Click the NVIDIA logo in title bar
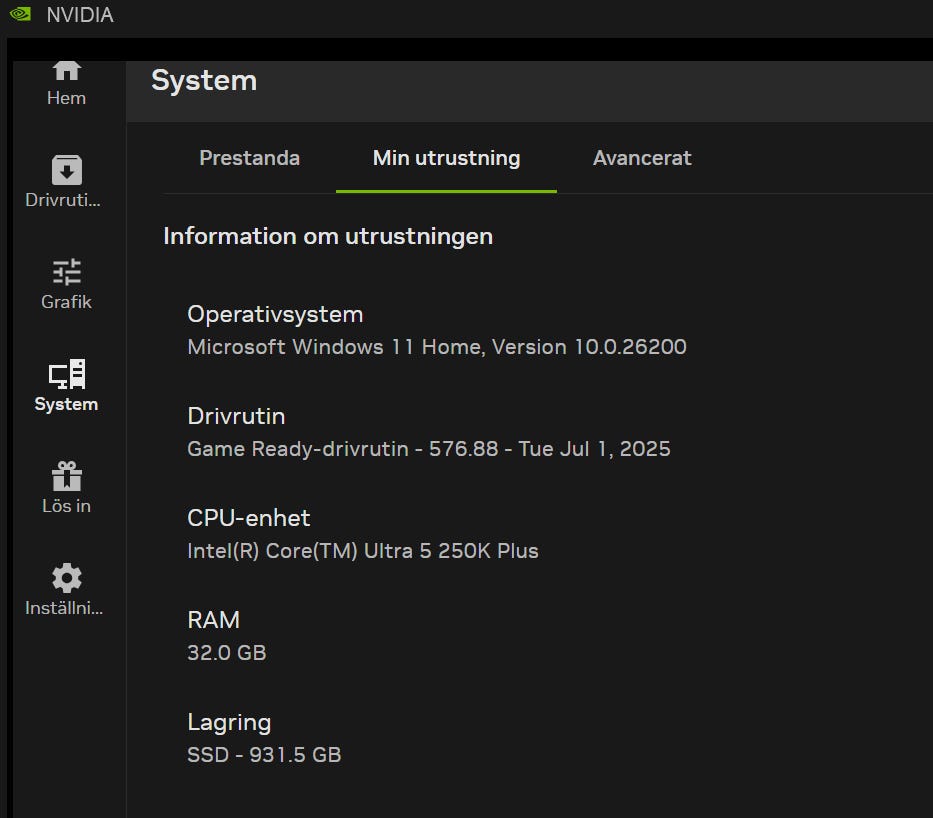This screenshot has width=933, height=818. pos(20,15)
